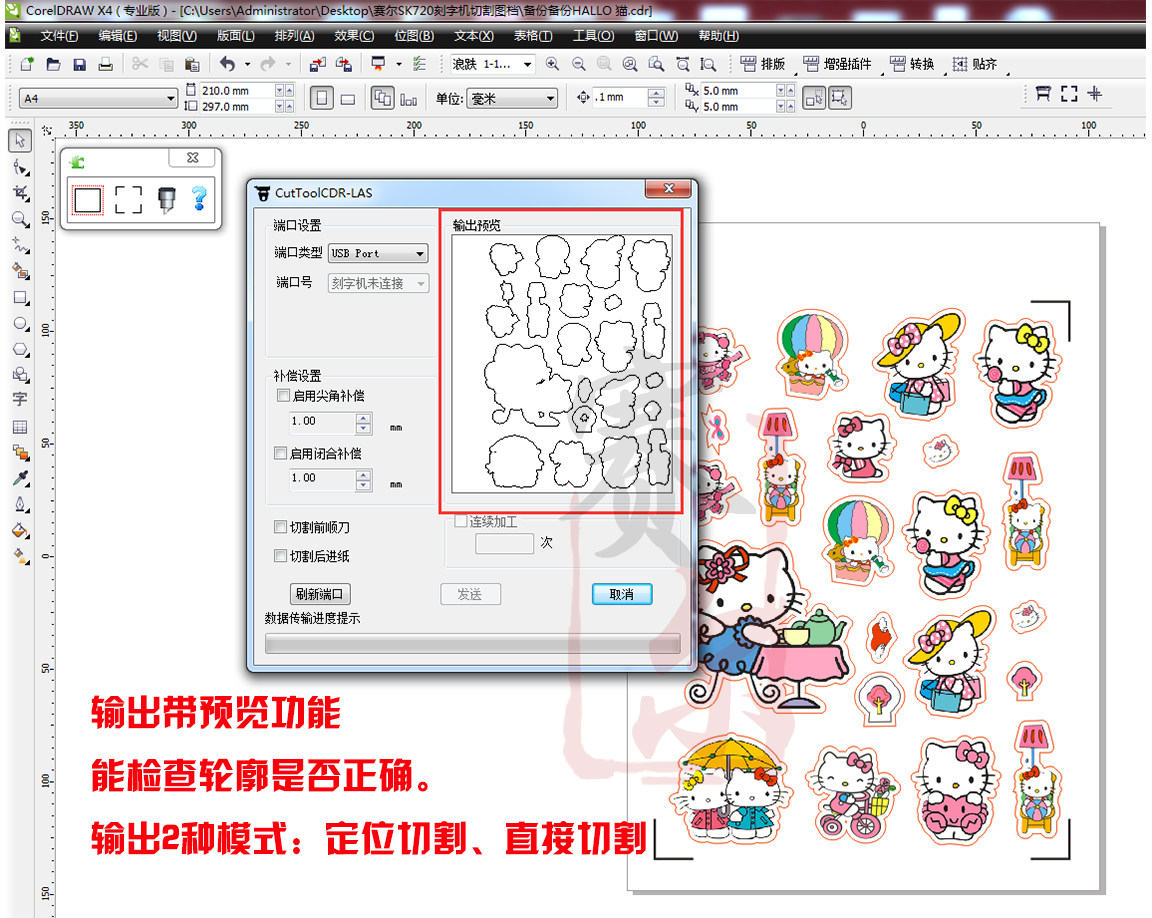Open the 单位 毫米 units dropdown
The width and height of the screenshot is (1152, 918).
click(512, 98)
